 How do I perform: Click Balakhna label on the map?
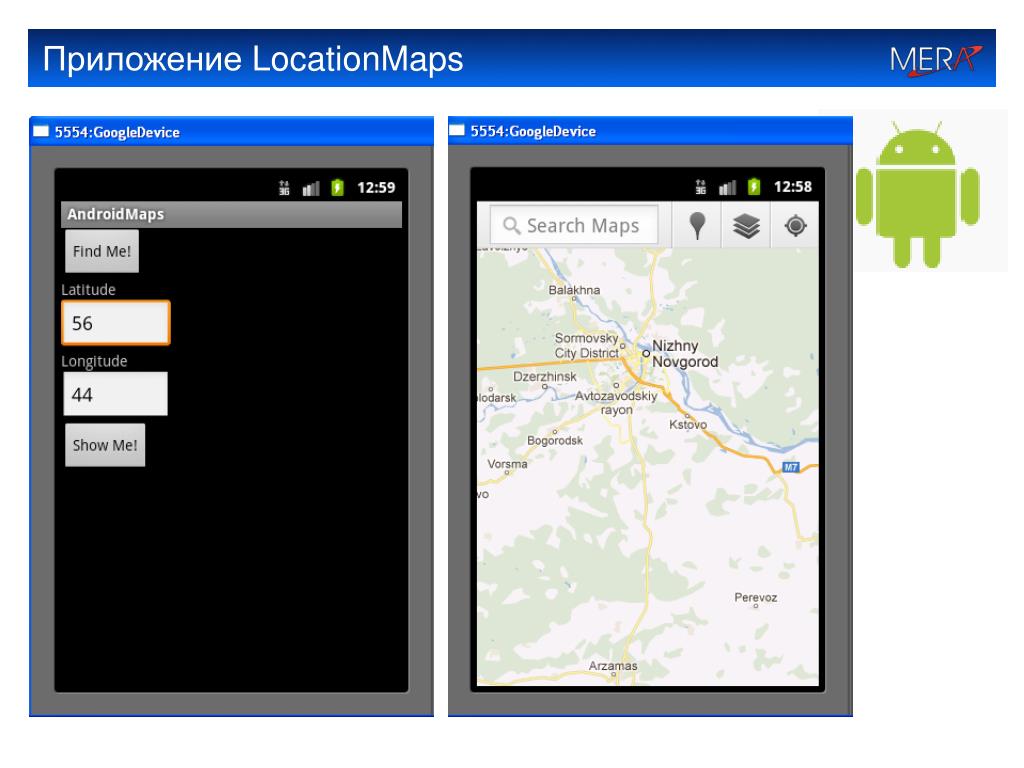pyautogui.click(x=574, y=290)
